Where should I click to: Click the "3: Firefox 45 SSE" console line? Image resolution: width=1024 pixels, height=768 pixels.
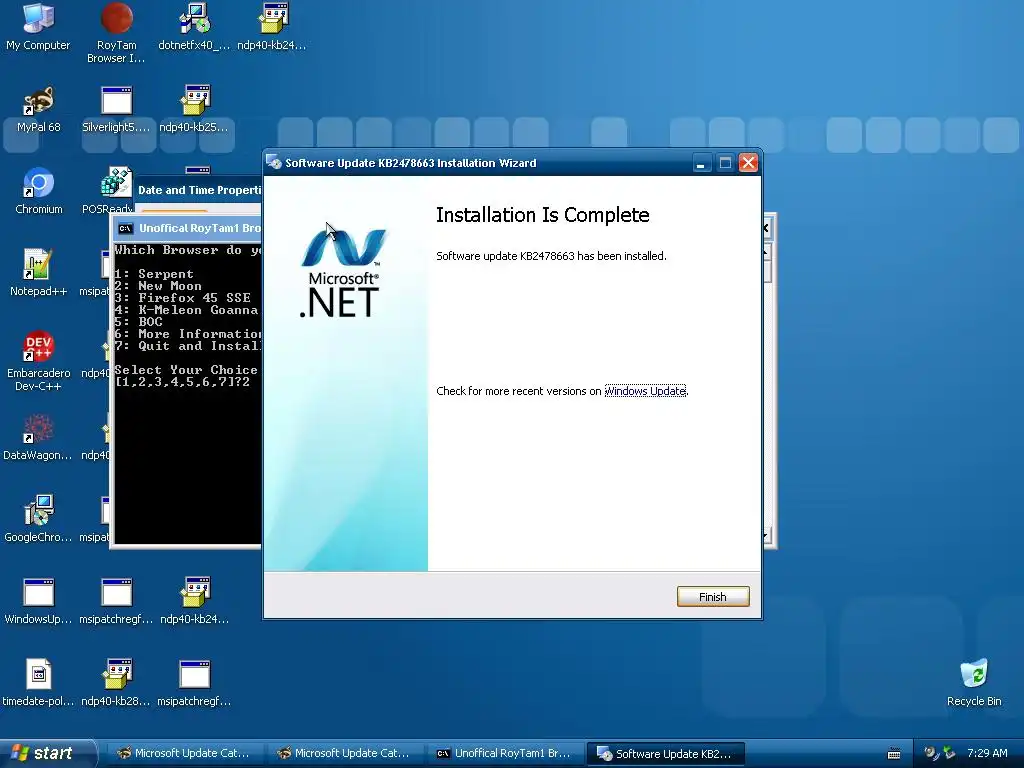click(182, 298)
